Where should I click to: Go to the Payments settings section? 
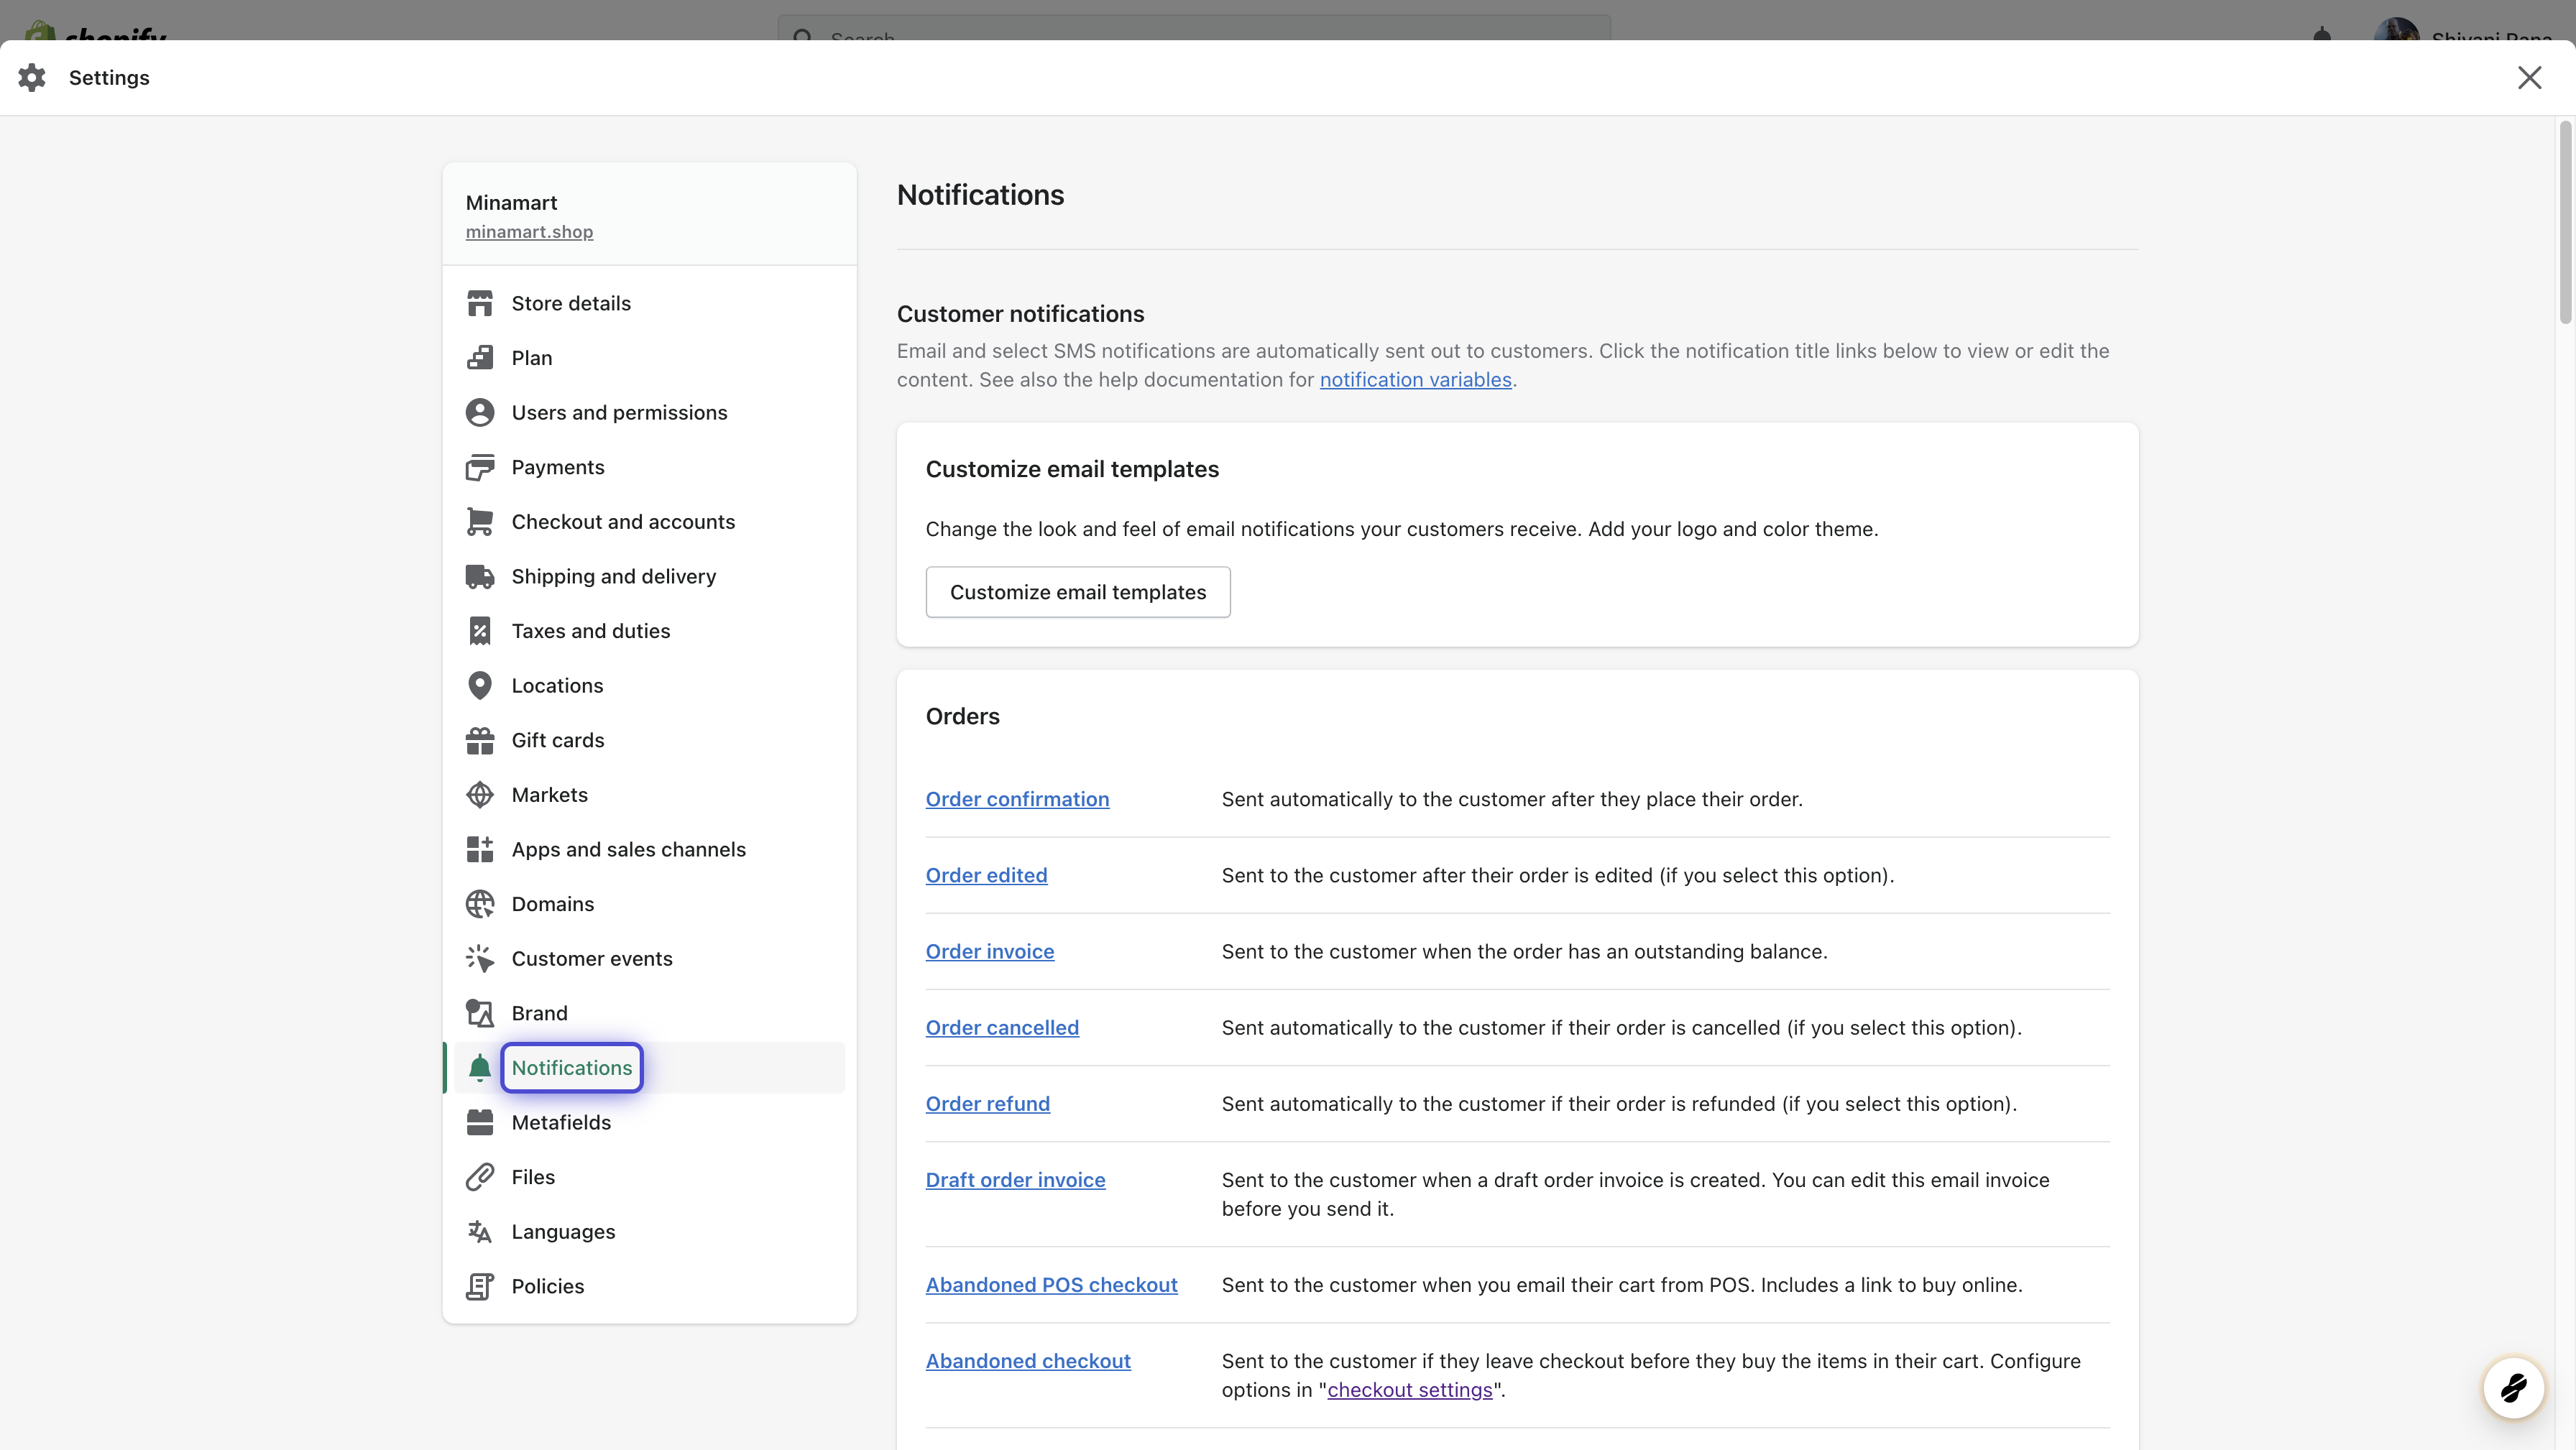click(557, 467)
